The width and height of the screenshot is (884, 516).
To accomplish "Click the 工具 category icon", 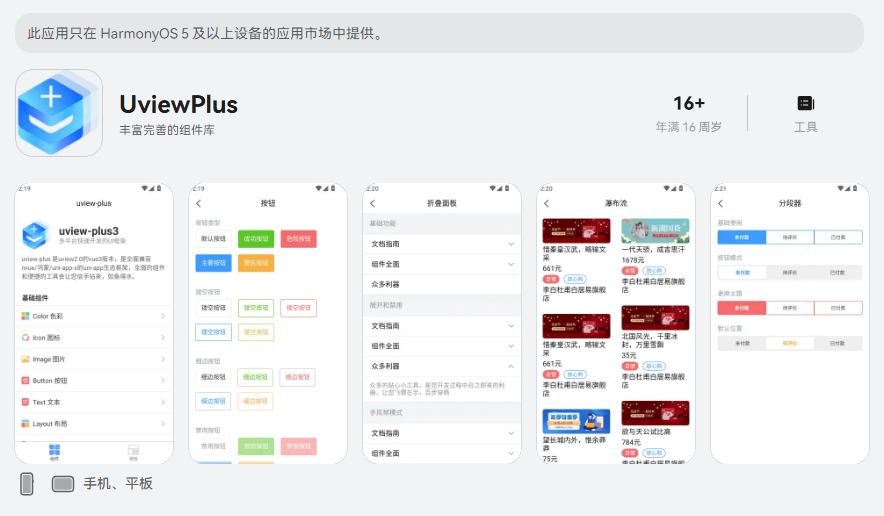I will click(x=805, y=103).
